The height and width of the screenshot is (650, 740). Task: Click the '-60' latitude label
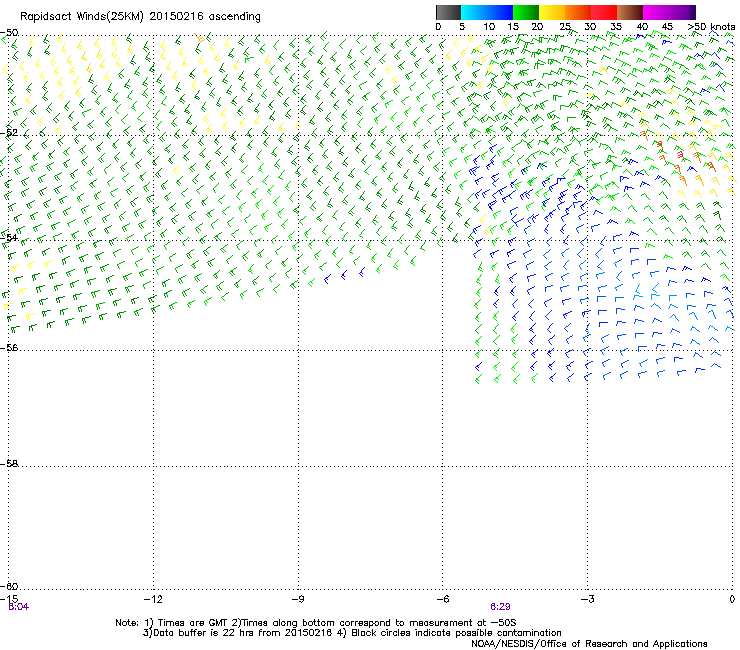pyautogui.click(x=9, y=586)
